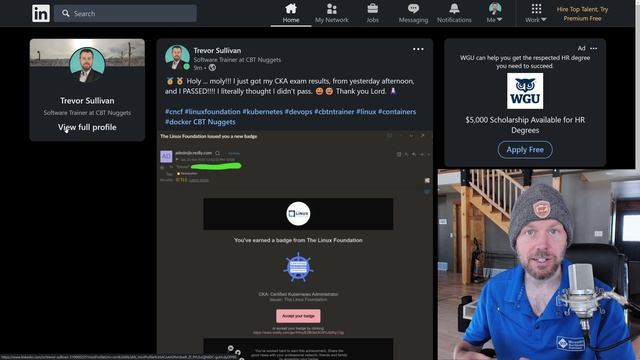This screenshot has height=360, width=640.
Task: Open My Network
Action: [332, 13]
